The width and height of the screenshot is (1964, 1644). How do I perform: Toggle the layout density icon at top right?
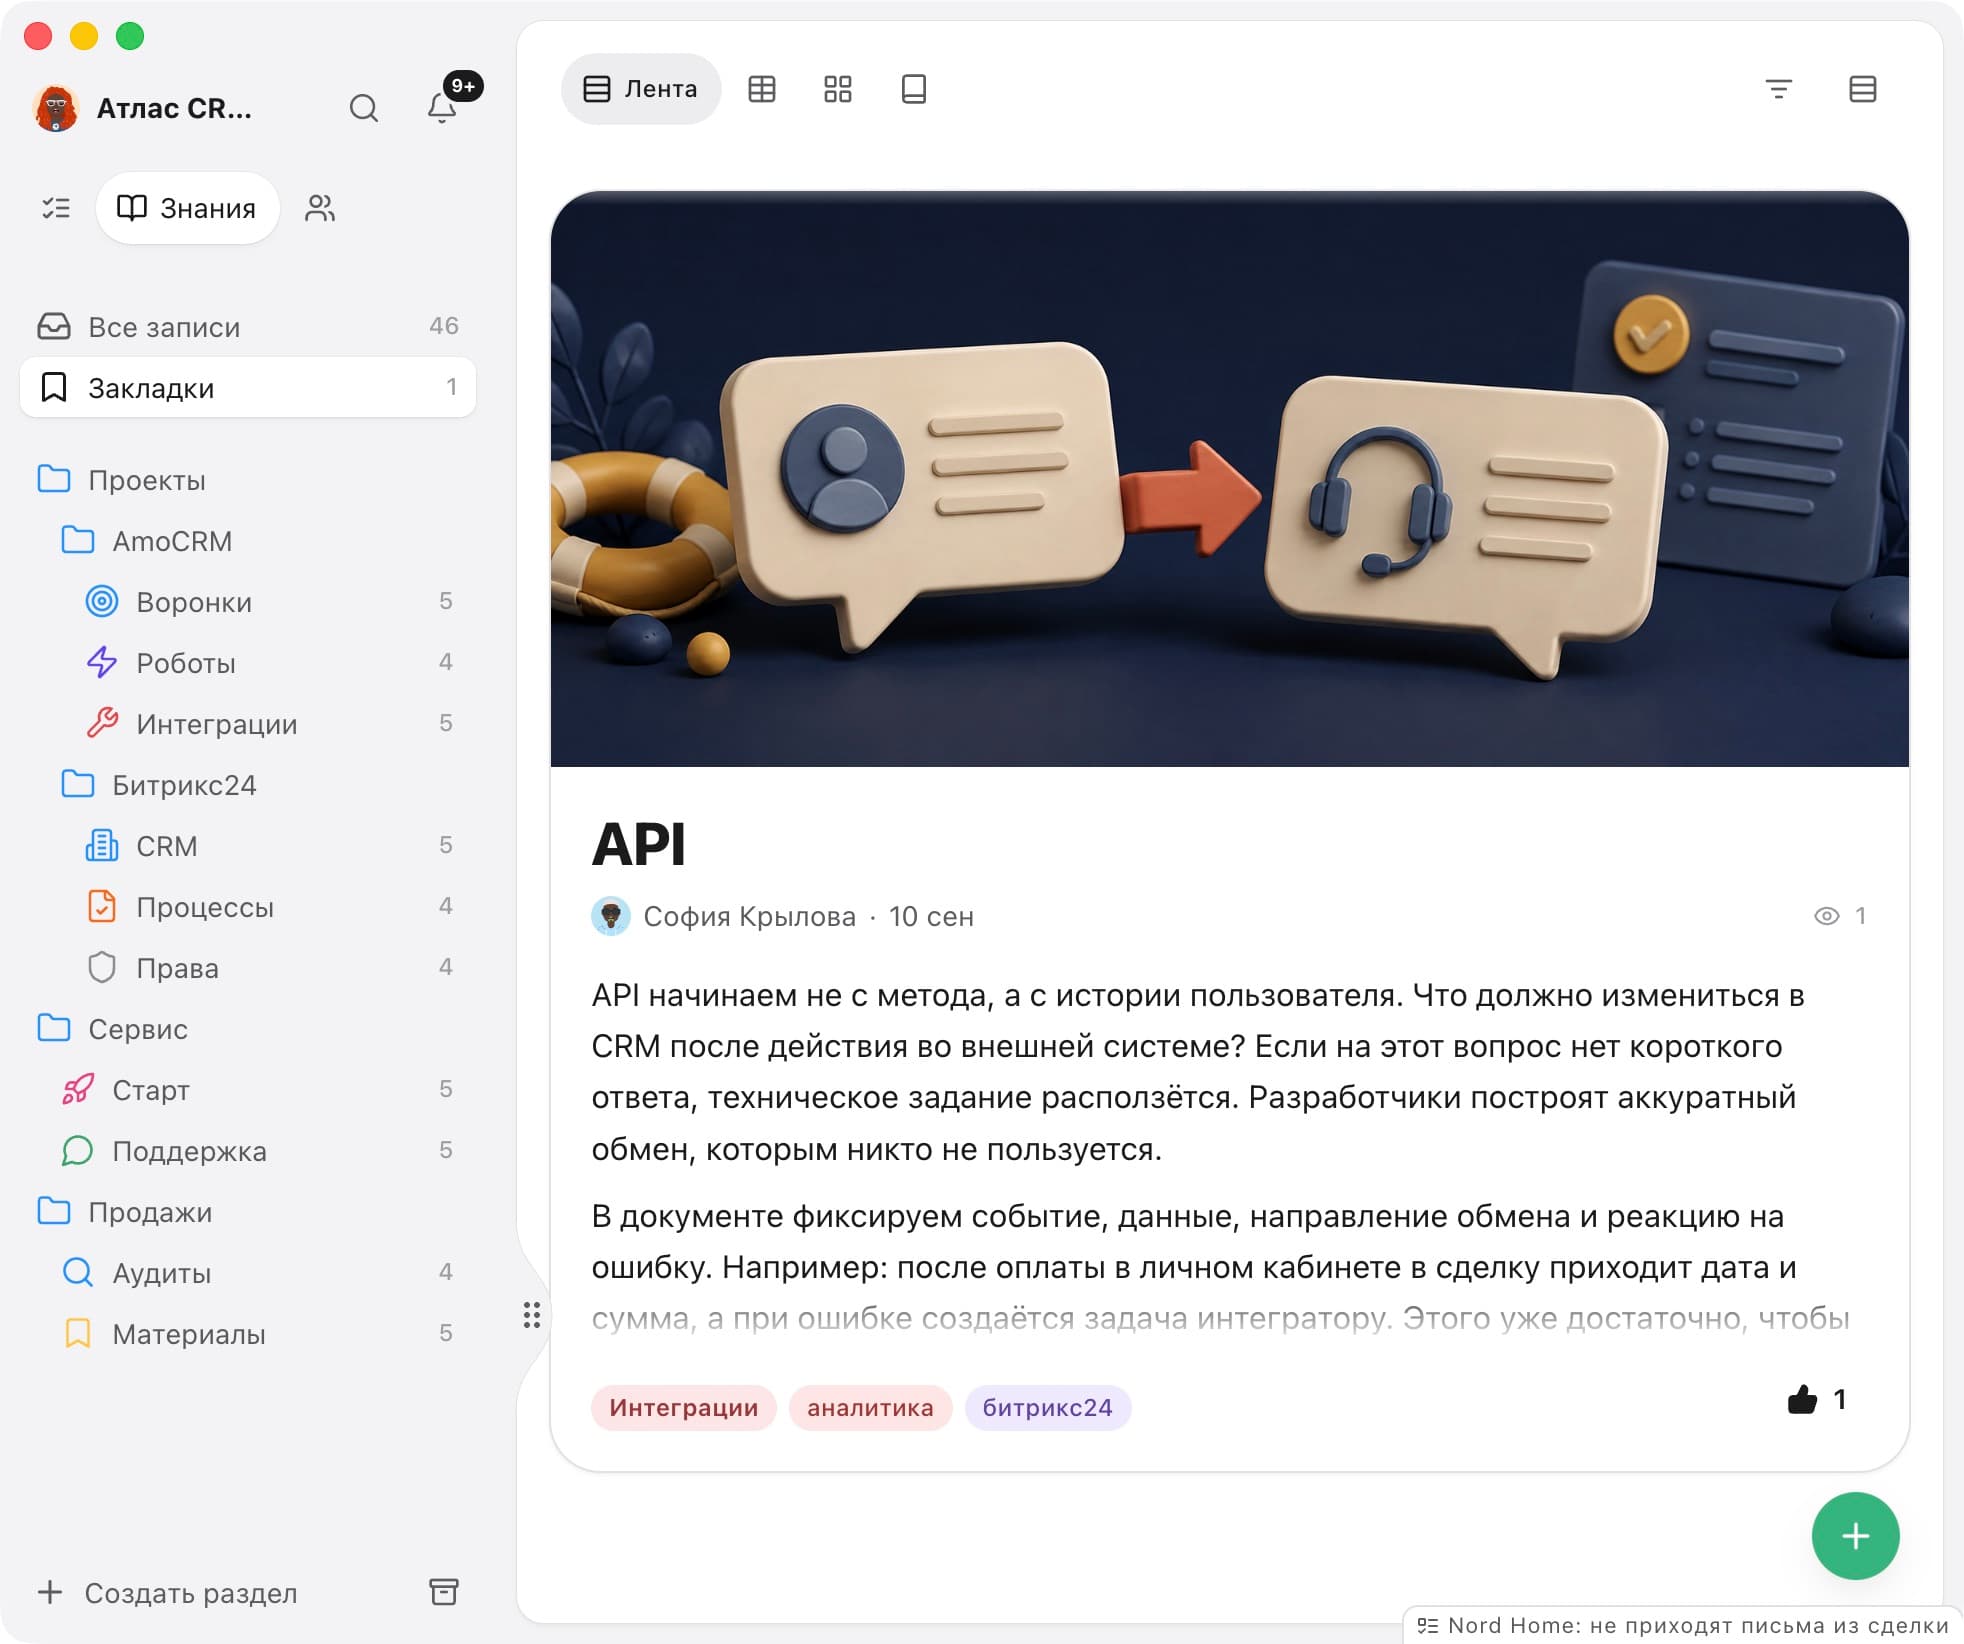click(1862, 89)
